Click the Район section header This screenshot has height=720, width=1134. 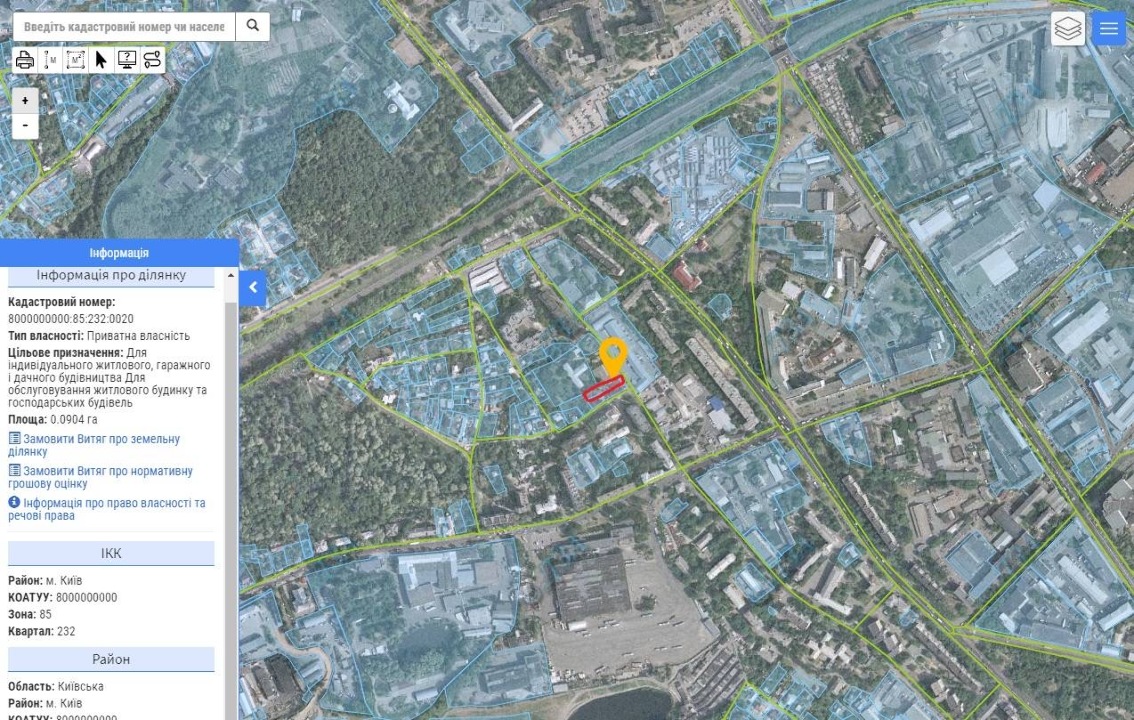tap(111, 659)
